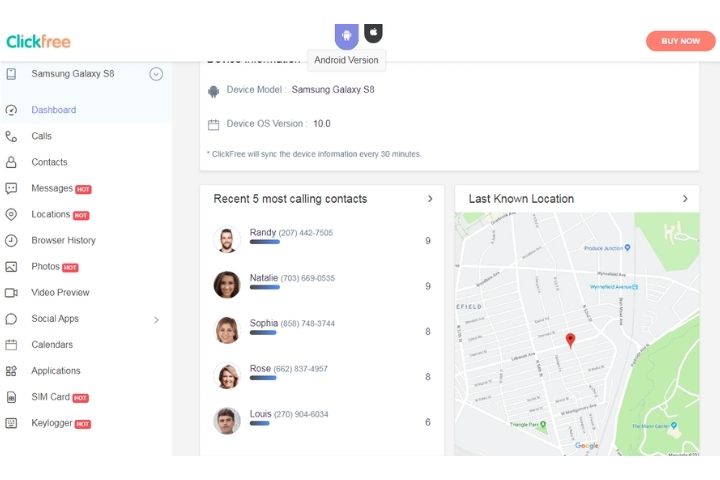
Task: Click the Android Version tooltip label
Action: 346,60
